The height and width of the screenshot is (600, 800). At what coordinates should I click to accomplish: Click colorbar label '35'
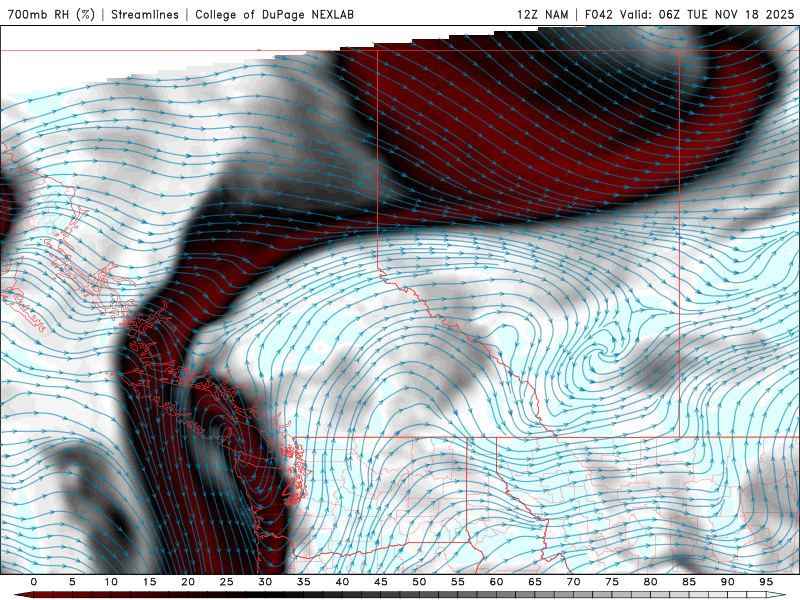pos(304,582)
